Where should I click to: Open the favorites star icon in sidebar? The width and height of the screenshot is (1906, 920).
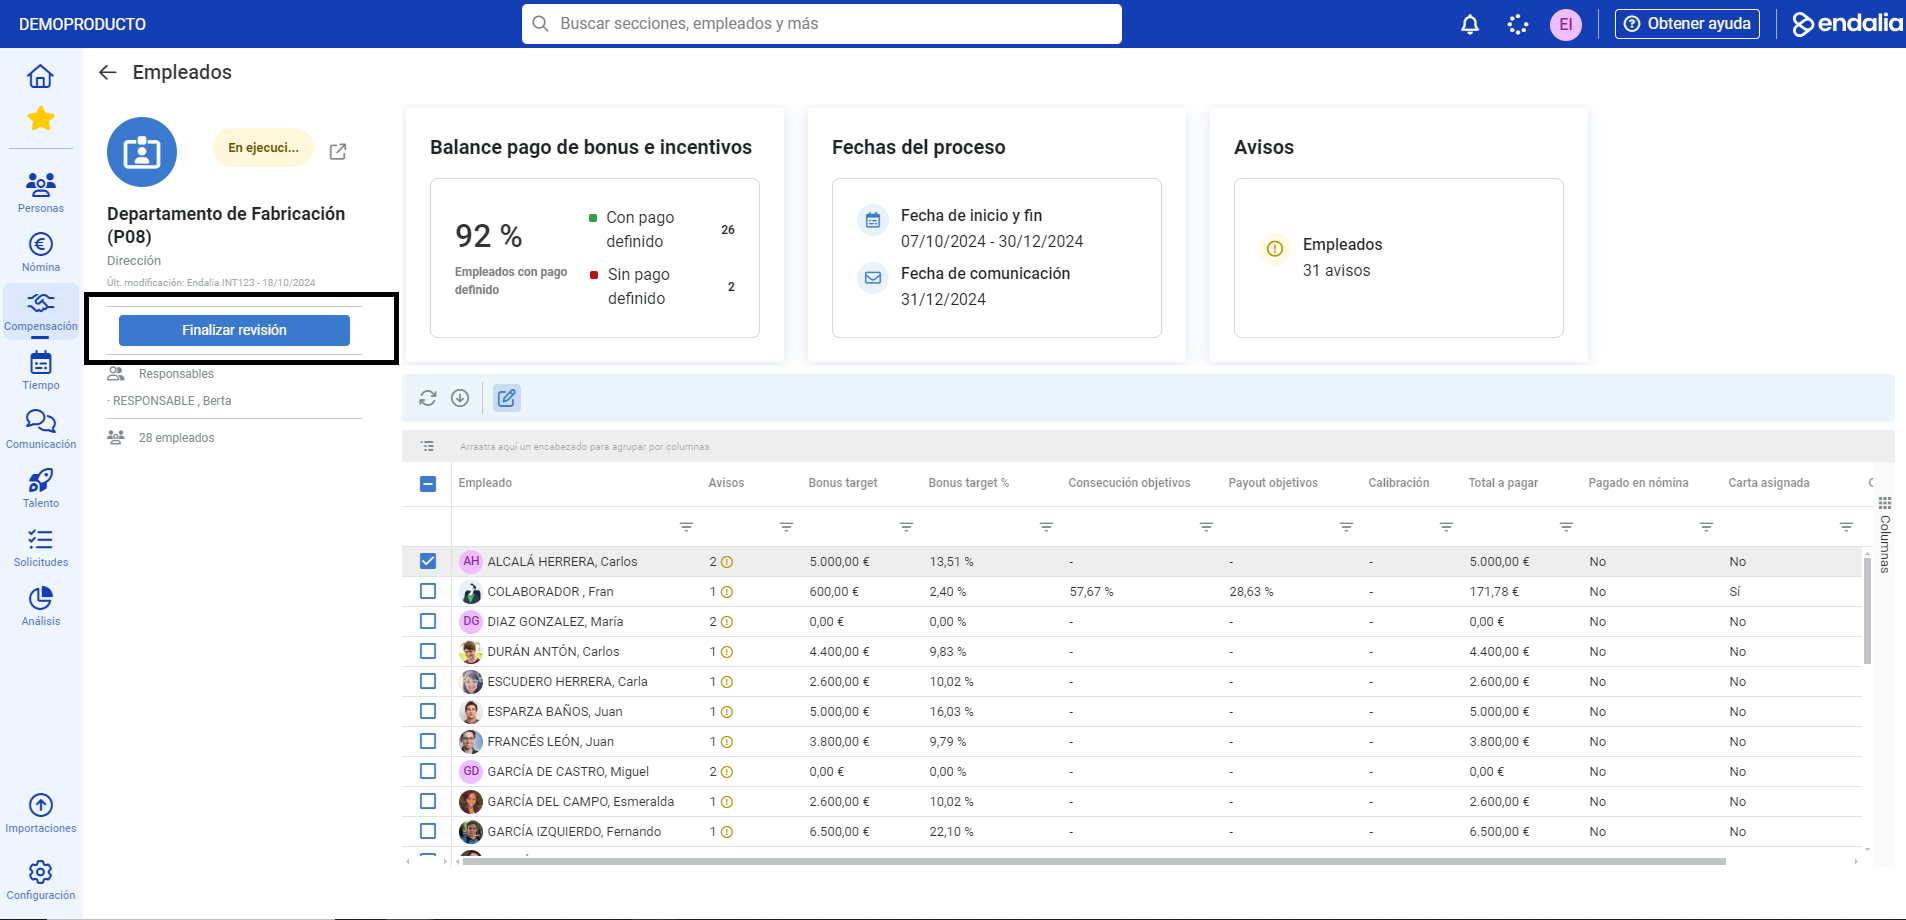click(x=41, y=119)
